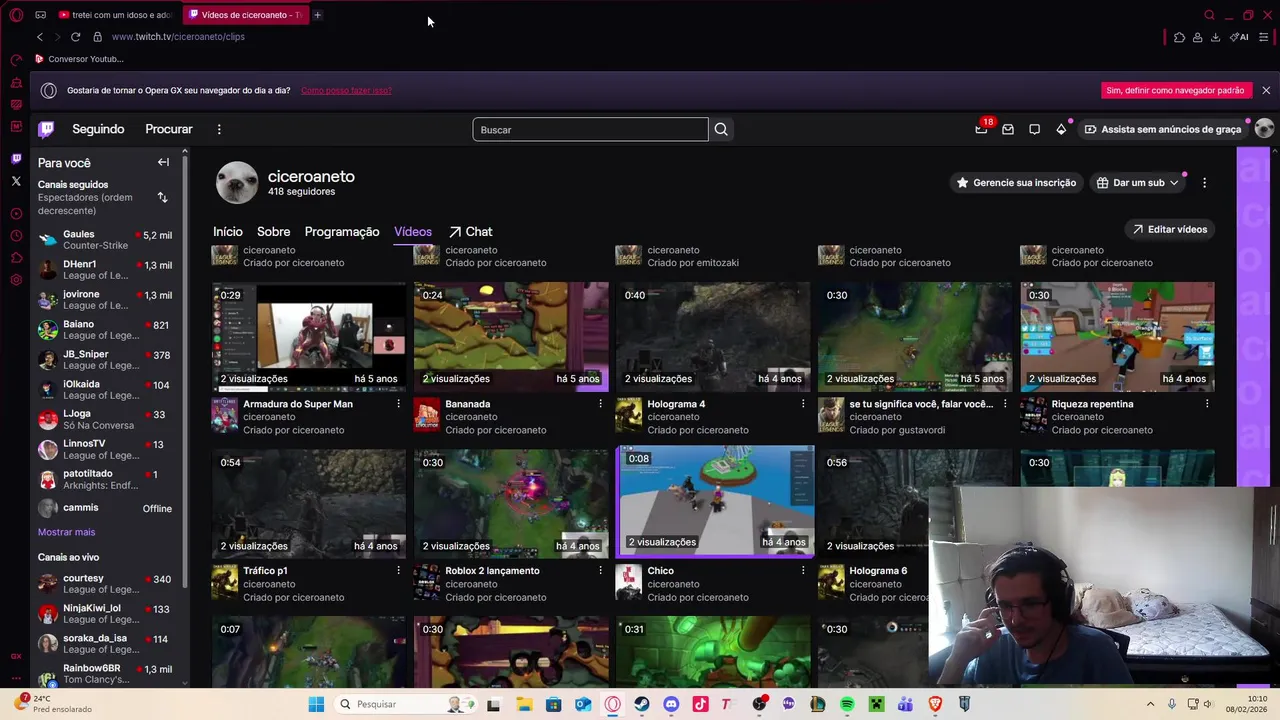
Task: Select the Vídeos tab
Action: [413, 231]
